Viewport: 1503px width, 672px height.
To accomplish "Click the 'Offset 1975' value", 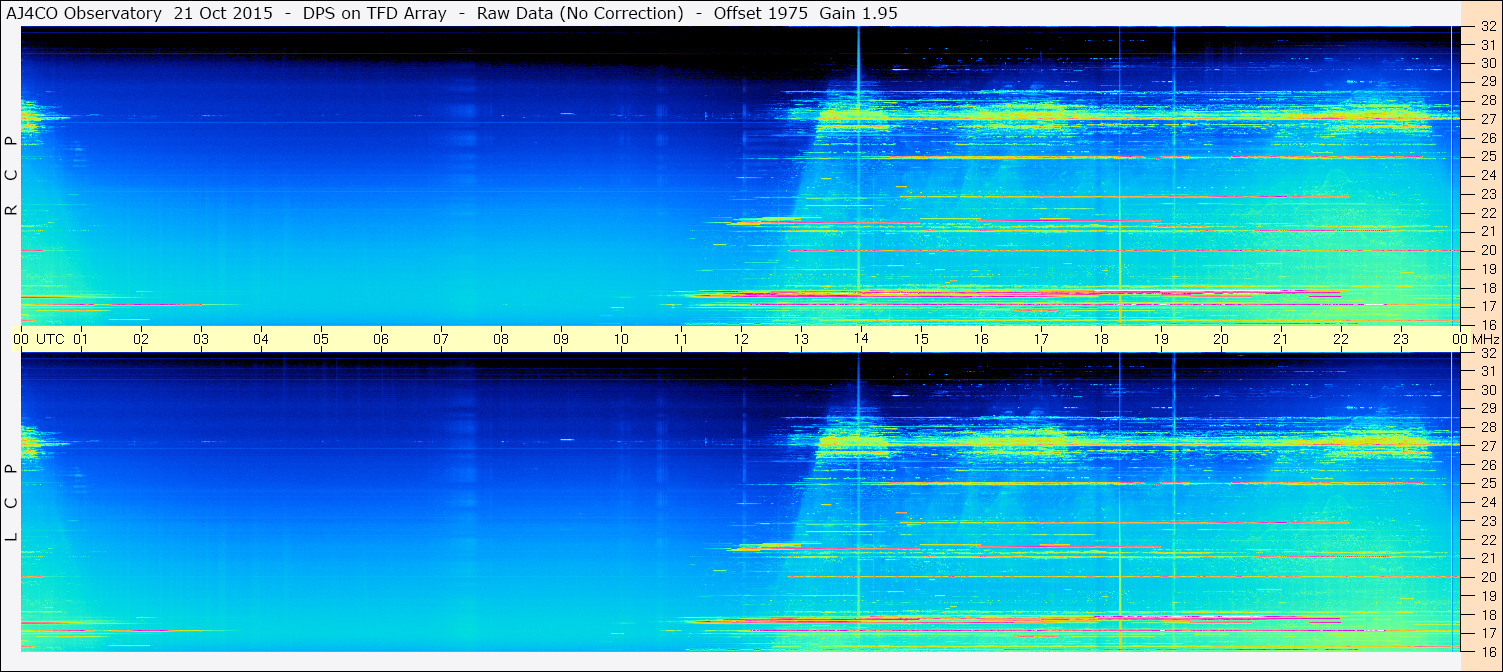I will [760, 13].
